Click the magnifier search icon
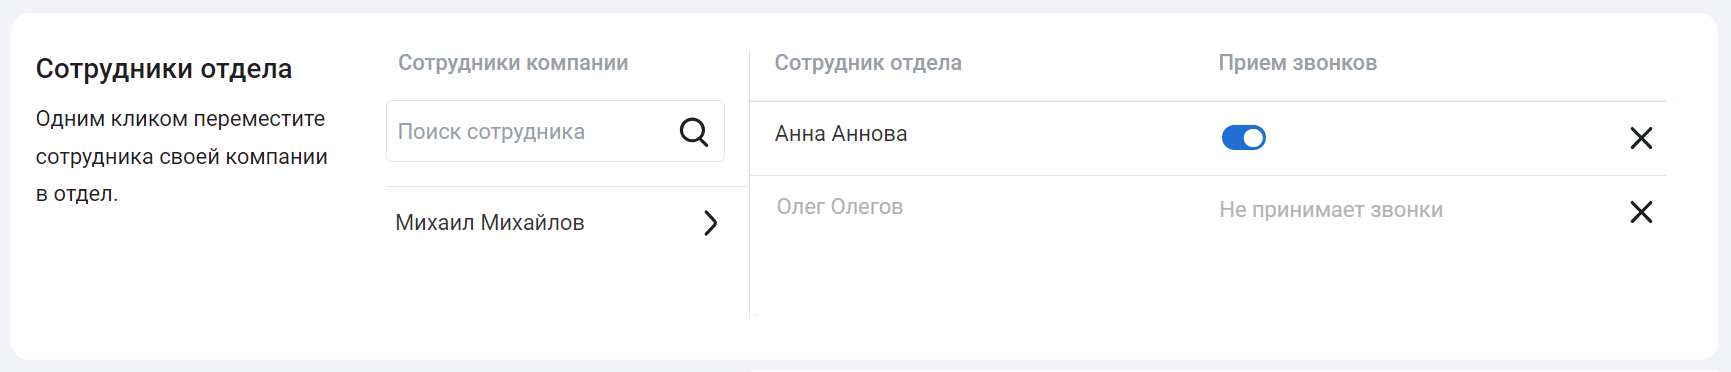 (694, 131)
